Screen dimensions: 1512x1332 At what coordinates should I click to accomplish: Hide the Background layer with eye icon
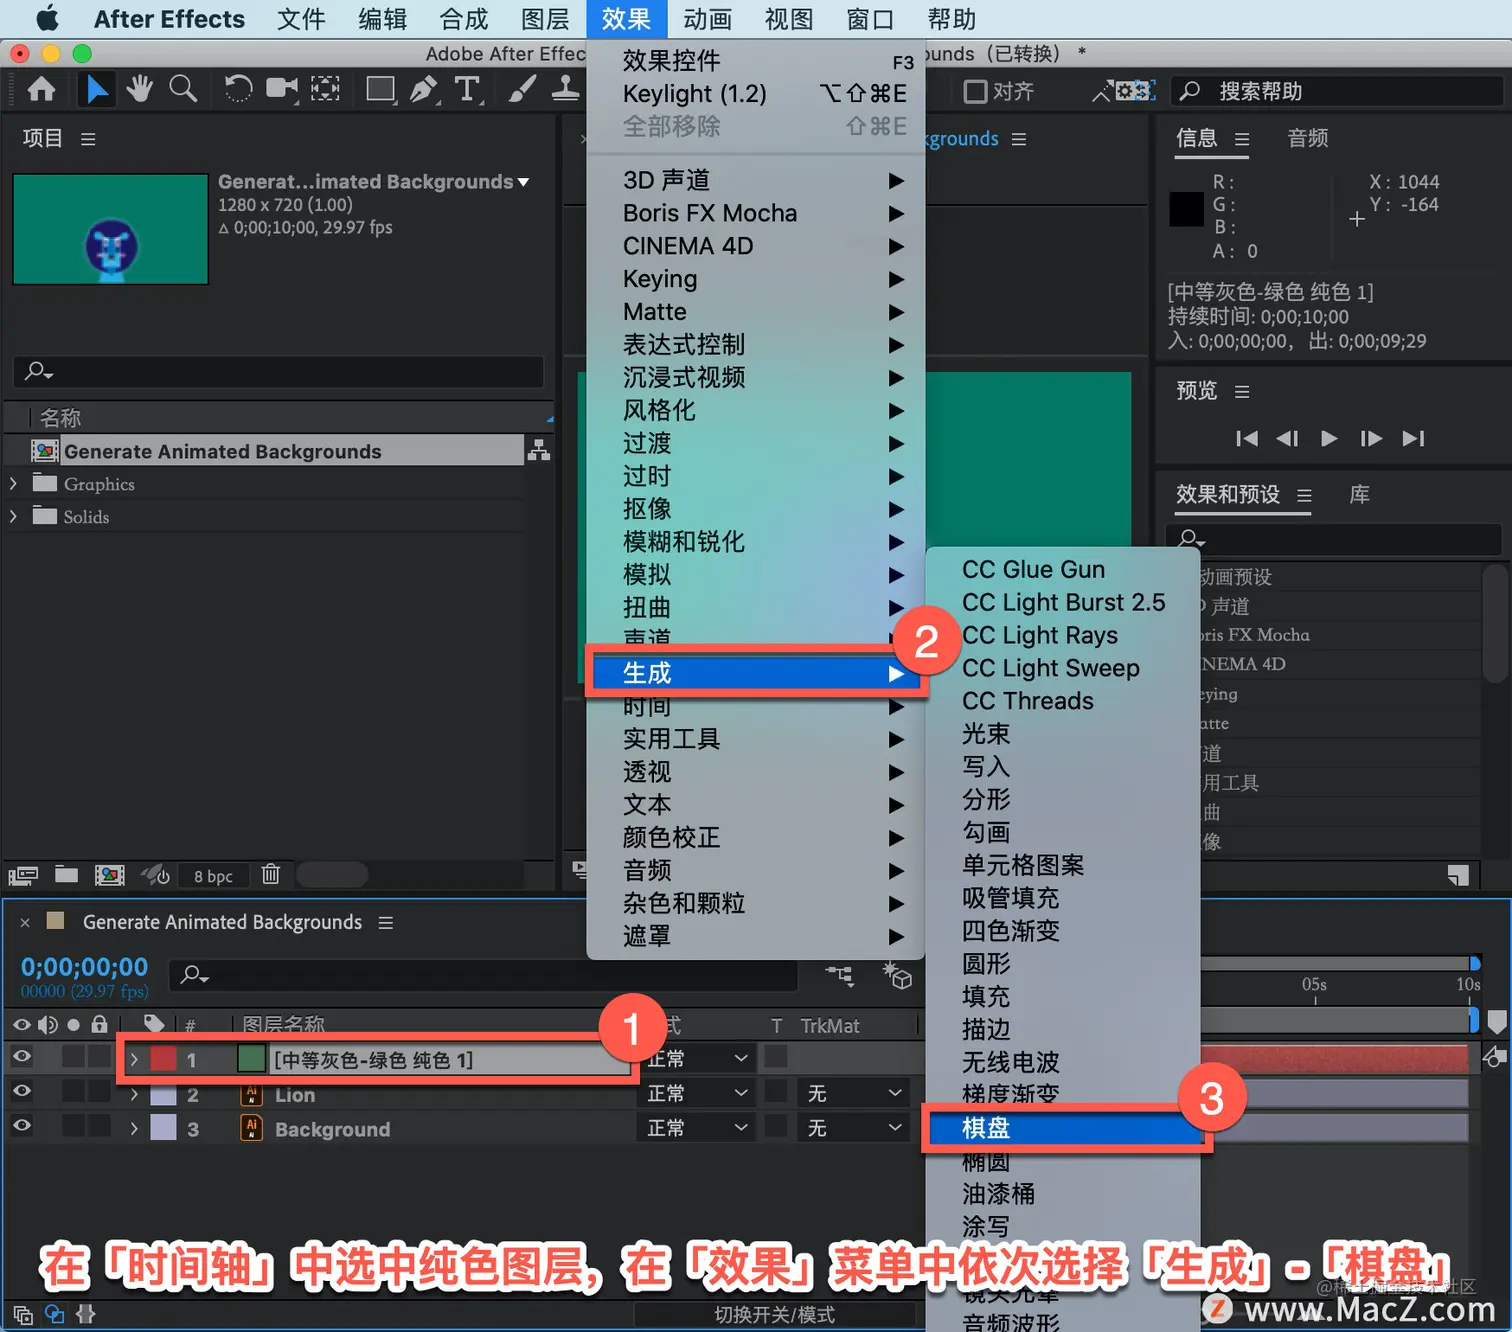click(x=22, y=1125)
